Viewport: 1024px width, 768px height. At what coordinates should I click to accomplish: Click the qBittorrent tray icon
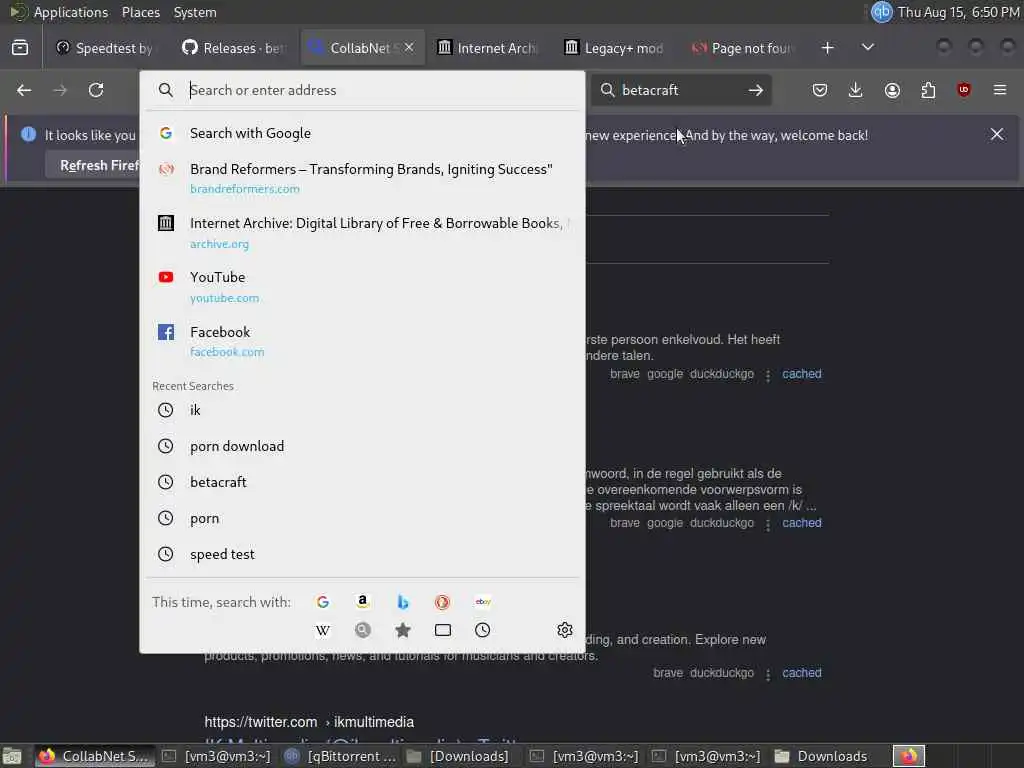pyautogui.click(x=882, y=12)
